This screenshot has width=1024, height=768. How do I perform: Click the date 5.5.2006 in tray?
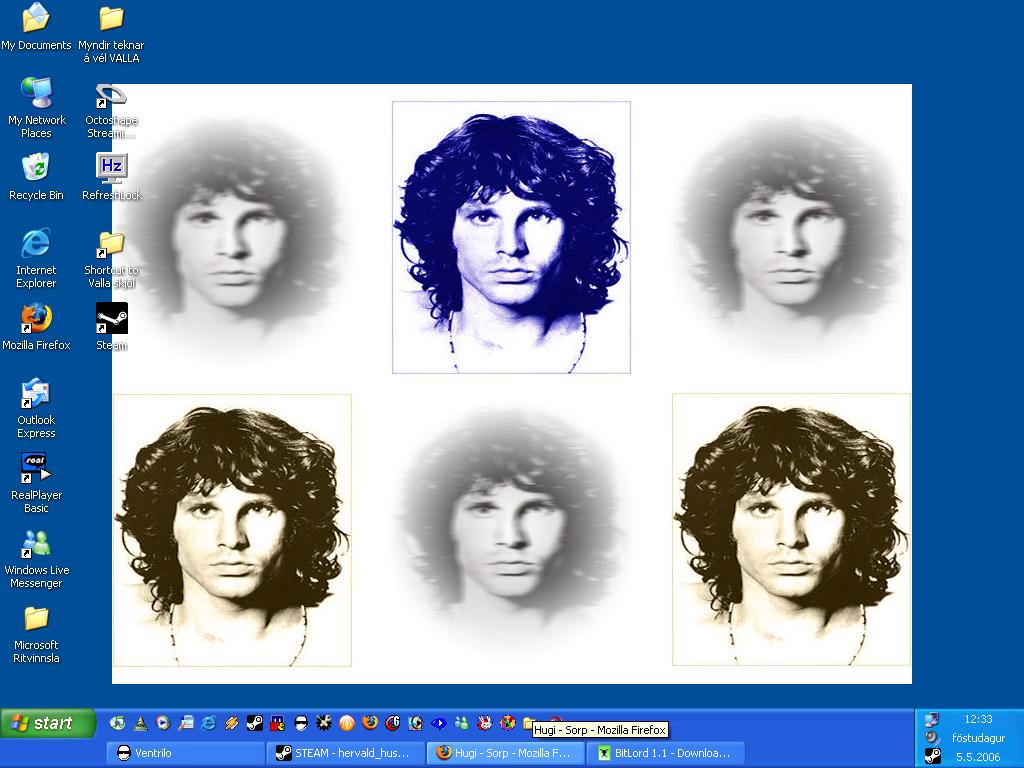[978, 757]
